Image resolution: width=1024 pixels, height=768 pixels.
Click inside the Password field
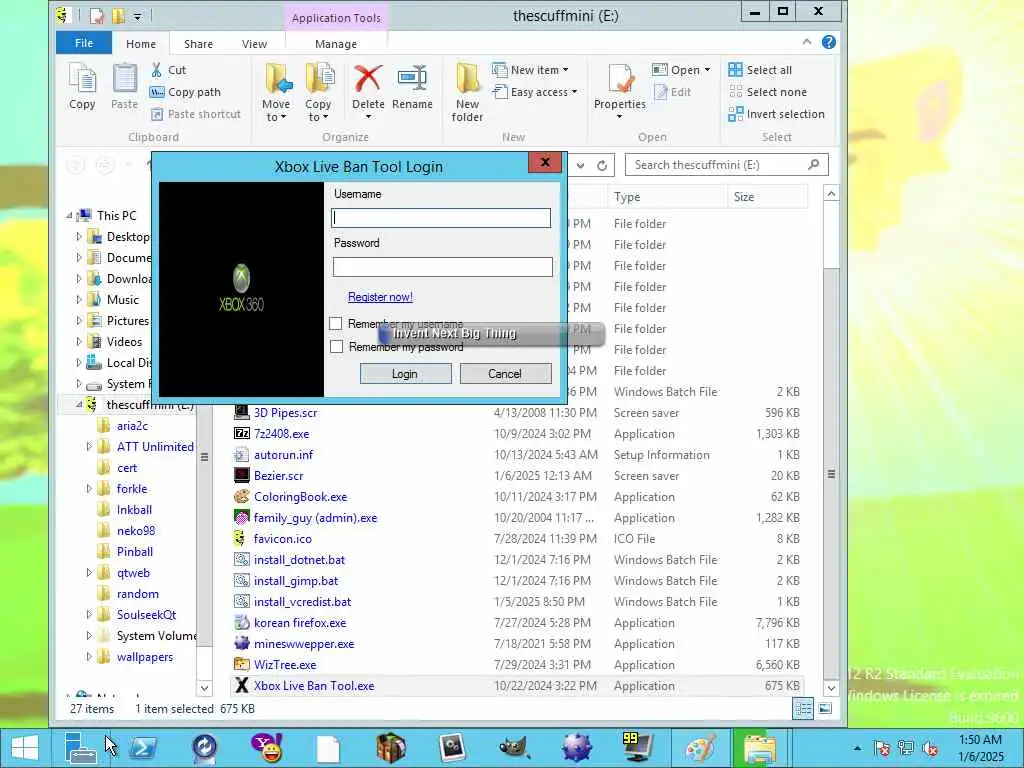click(442, 266)
